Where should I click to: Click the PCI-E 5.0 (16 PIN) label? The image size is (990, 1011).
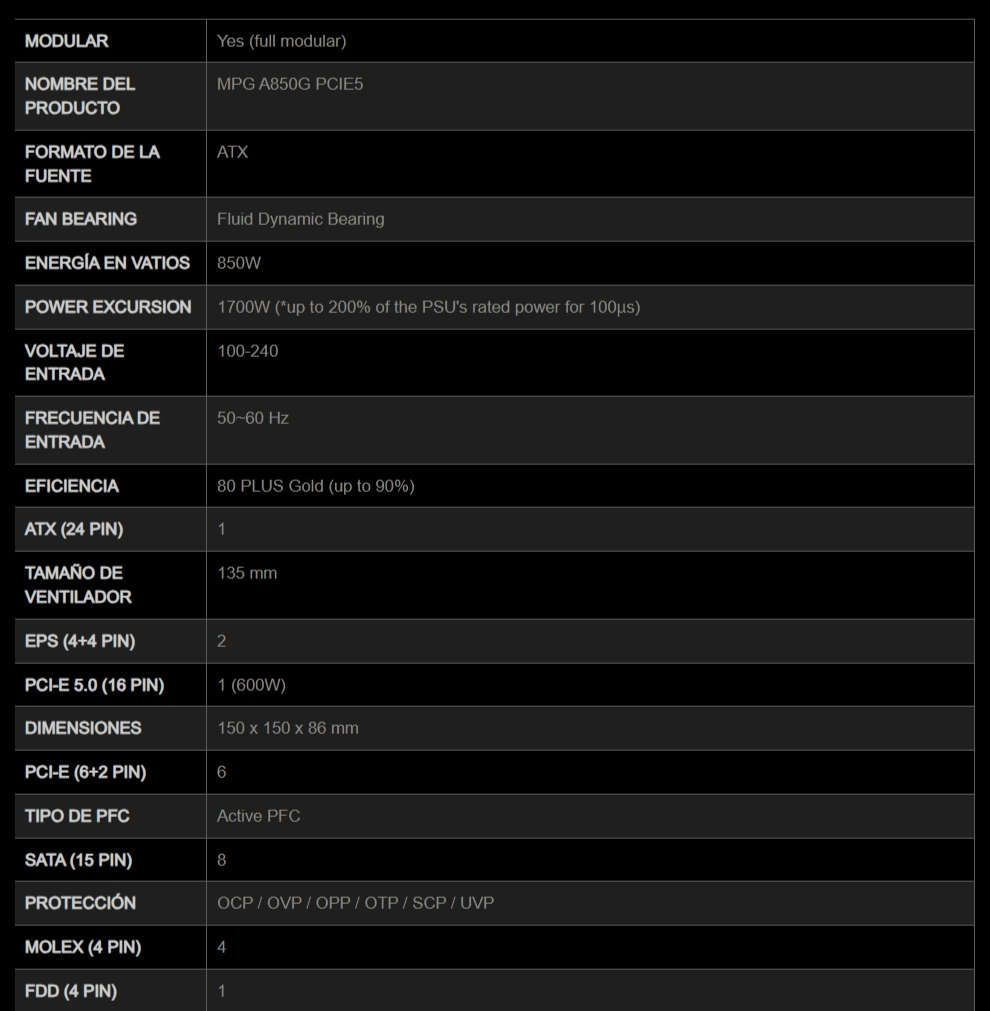(94, 685)
